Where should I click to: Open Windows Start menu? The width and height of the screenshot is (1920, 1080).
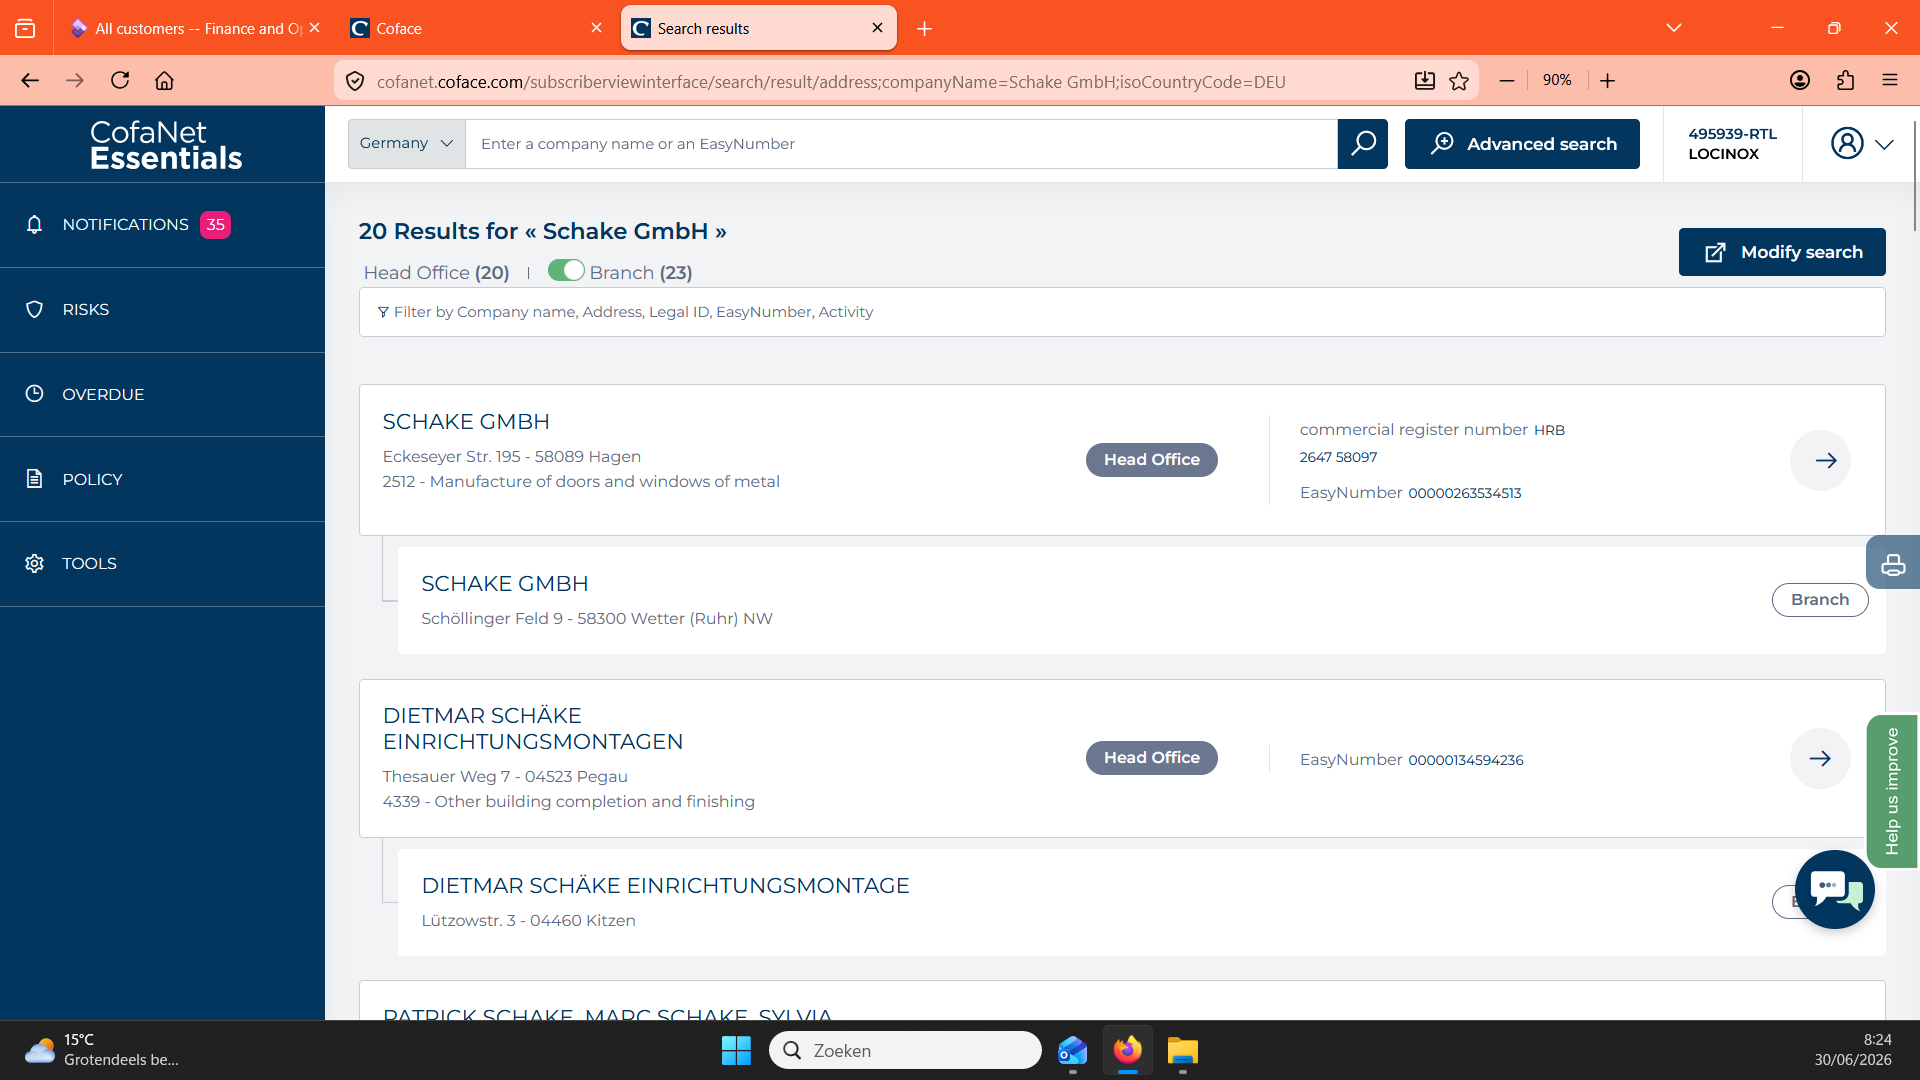pos(736,1050)
